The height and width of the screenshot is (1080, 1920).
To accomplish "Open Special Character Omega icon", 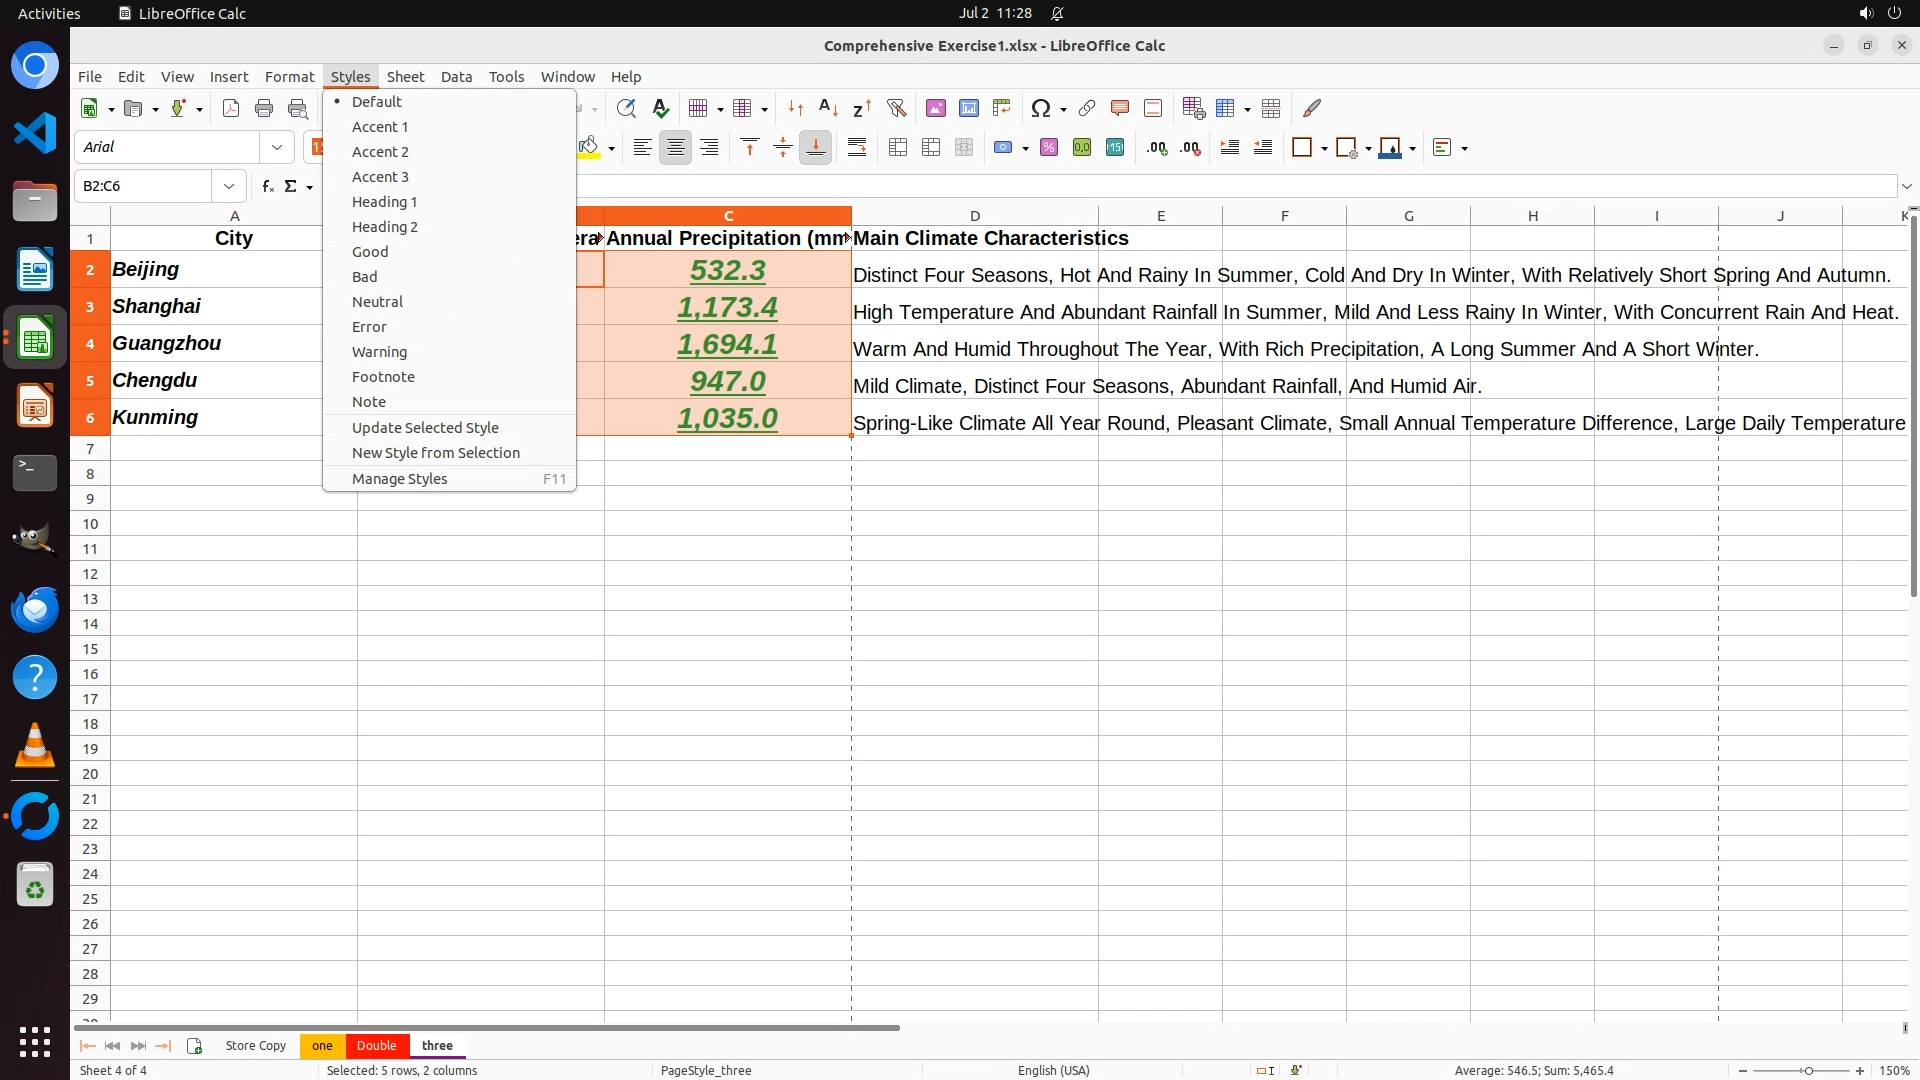I will point(1041,108).
